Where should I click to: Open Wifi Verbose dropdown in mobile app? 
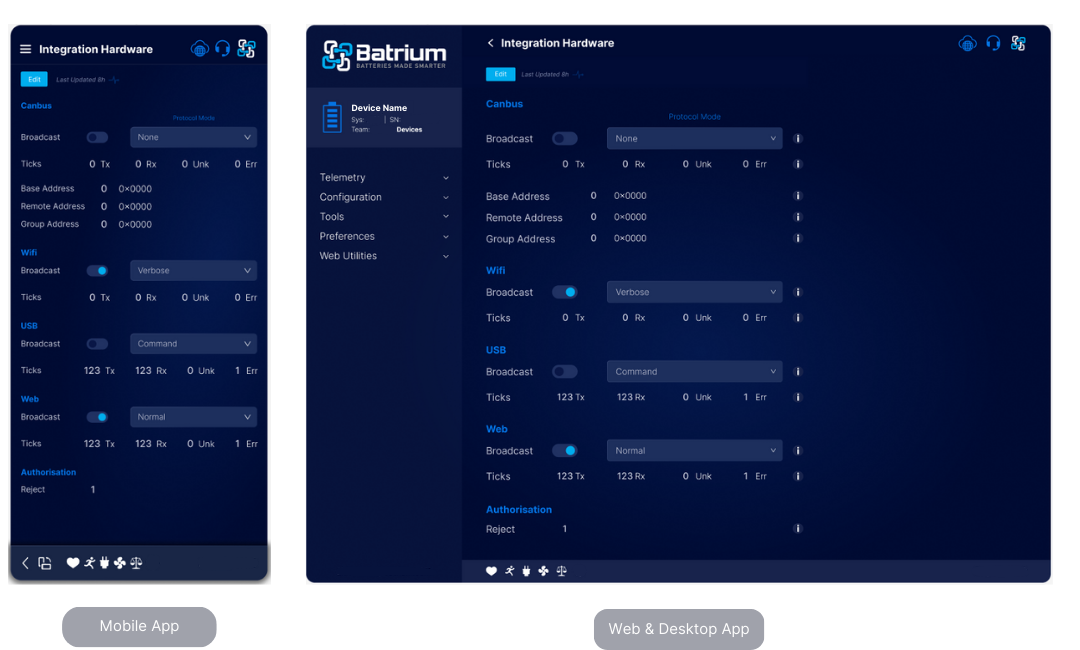pyautogui.click(x=194, y=271)
